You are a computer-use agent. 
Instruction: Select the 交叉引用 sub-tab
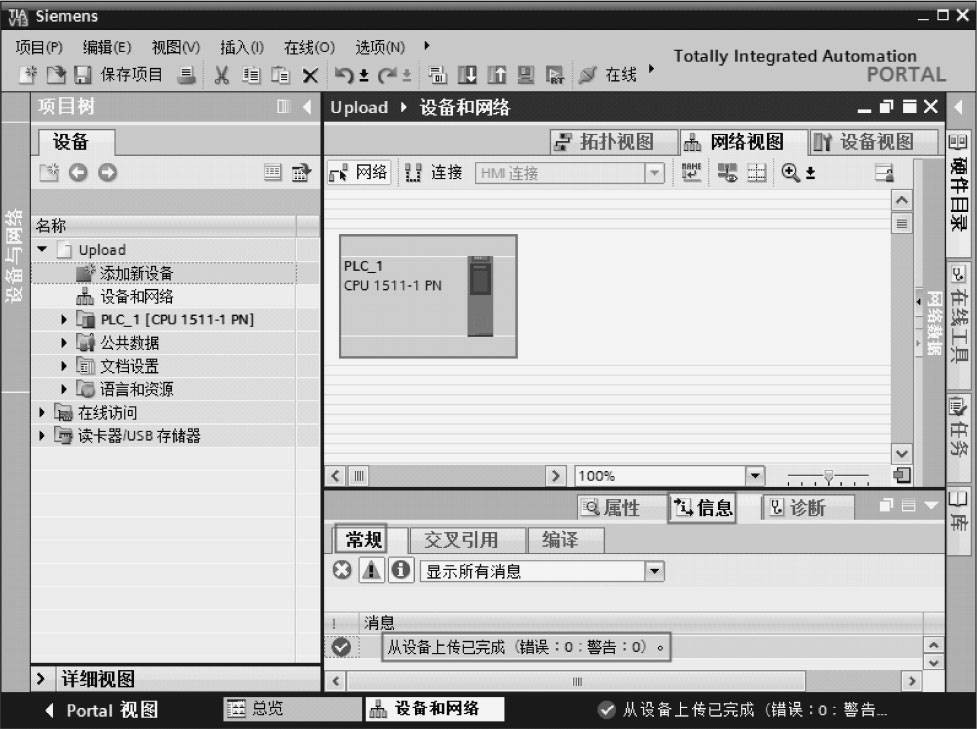point(467,540)
